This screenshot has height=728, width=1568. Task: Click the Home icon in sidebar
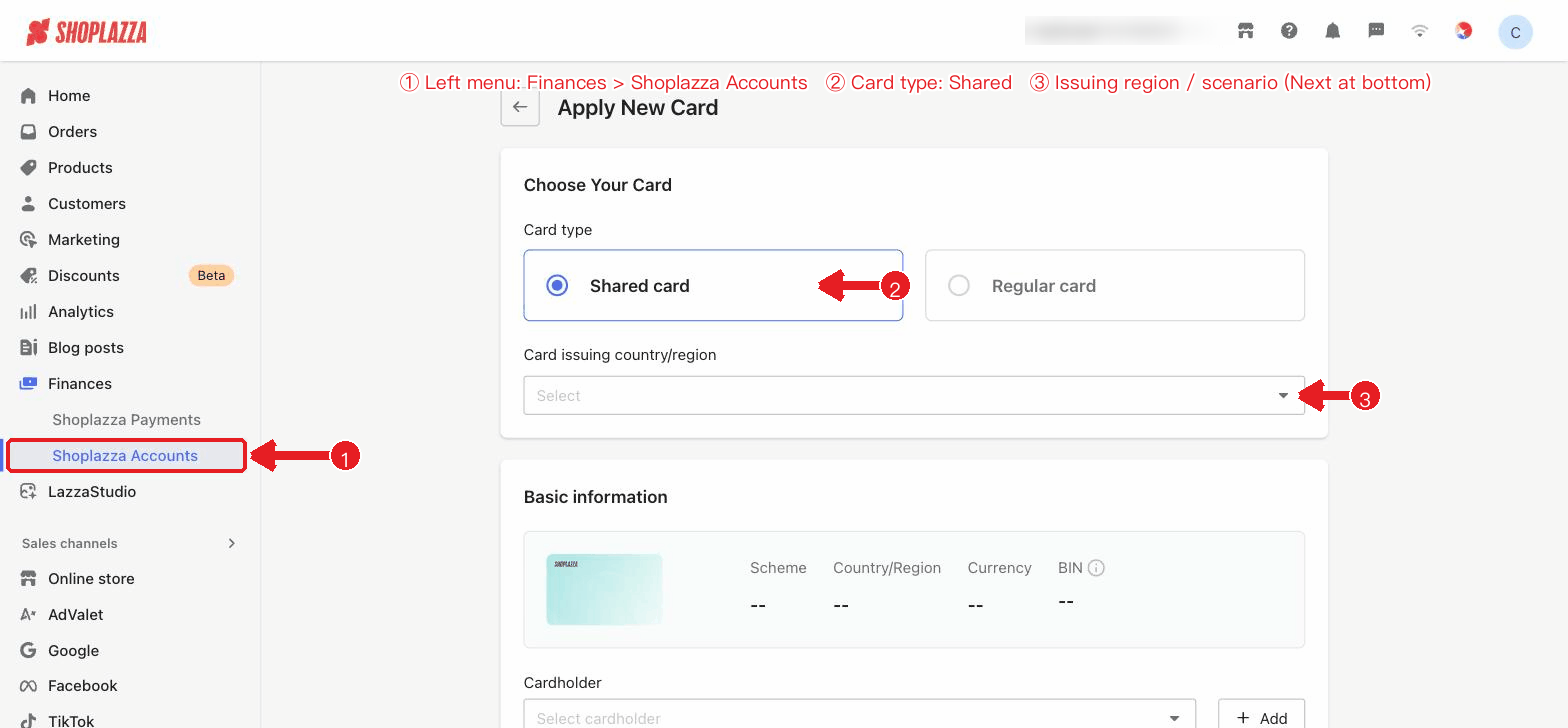tap(28, 96)
